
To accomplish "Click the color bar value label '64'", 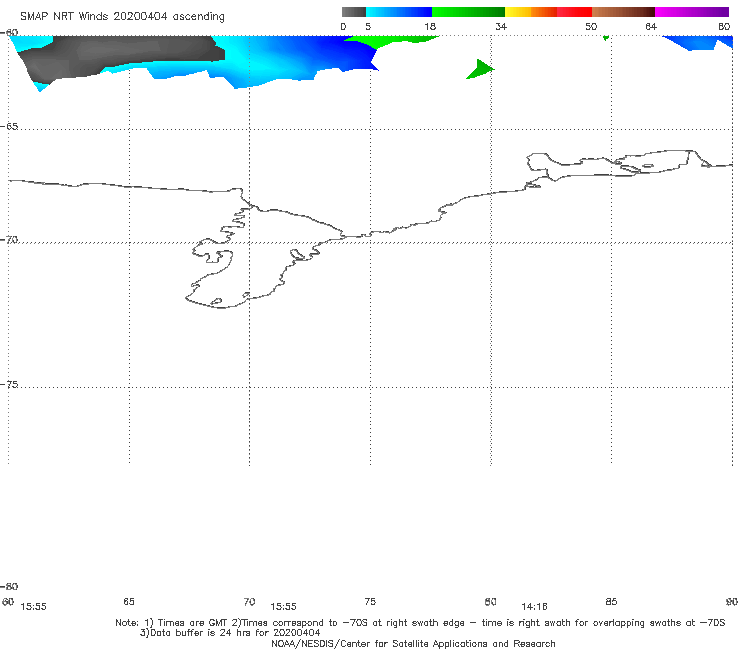I will [651, 27].
